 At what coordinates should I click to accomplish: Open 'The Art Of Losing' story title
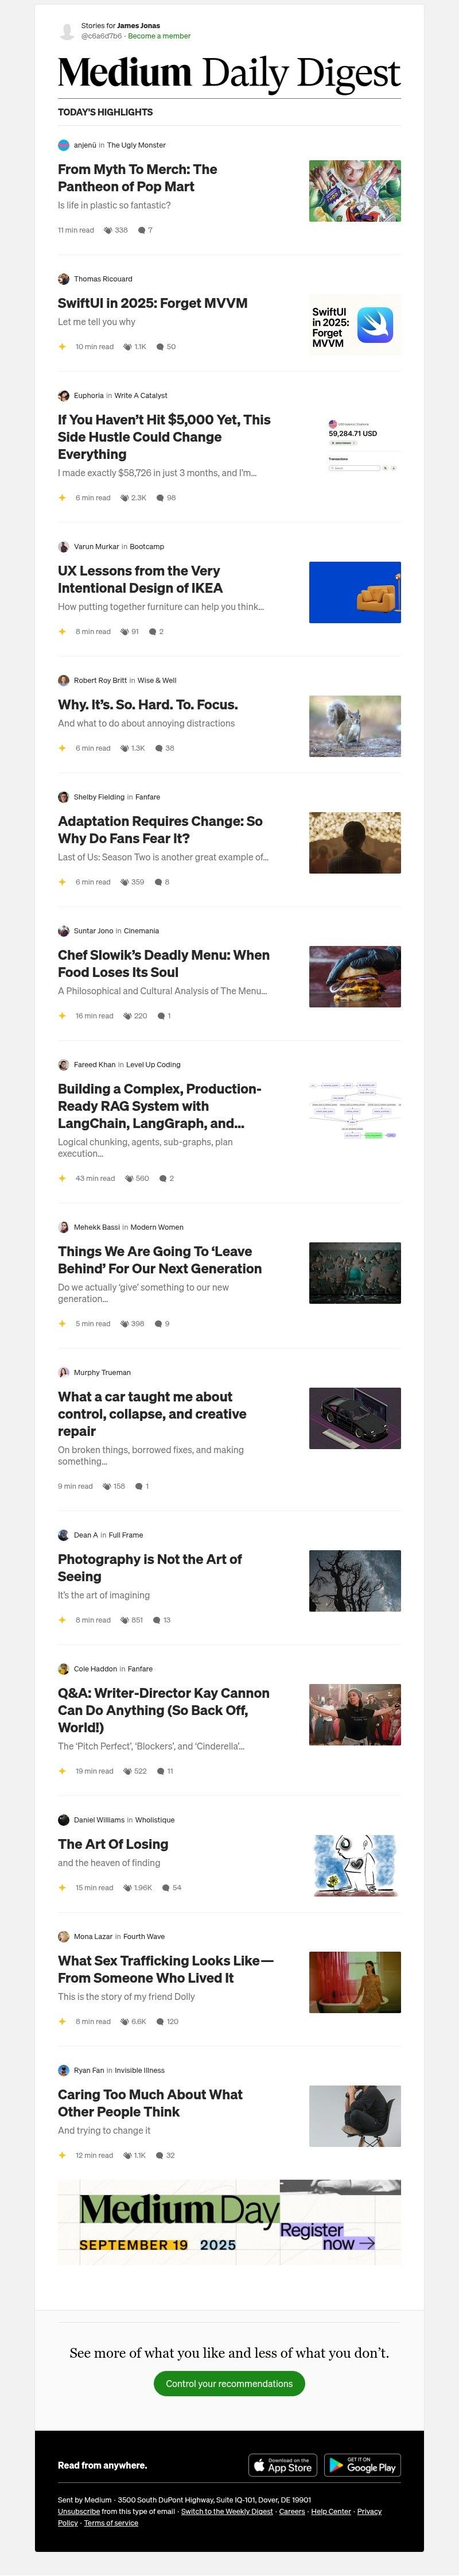(x=113, y=1844)
